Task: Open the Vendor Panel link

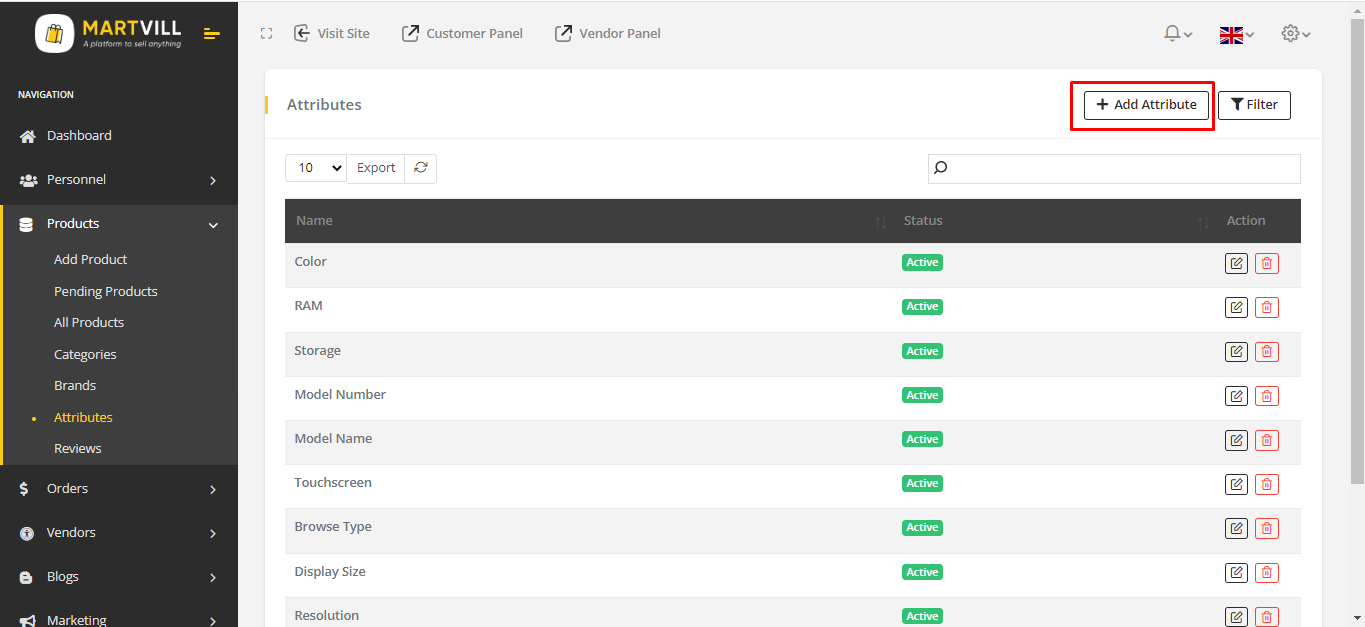Action: point(608,34)
